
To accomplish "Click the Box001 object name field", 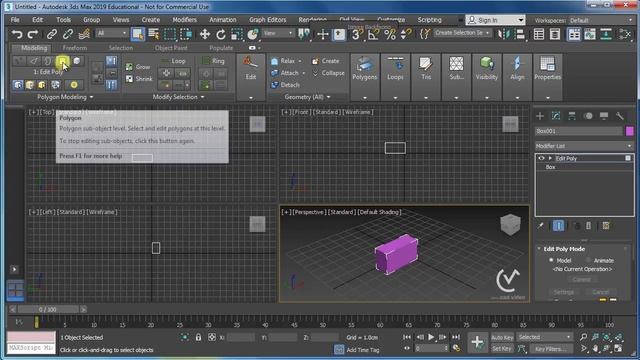I will coord(578,131).
